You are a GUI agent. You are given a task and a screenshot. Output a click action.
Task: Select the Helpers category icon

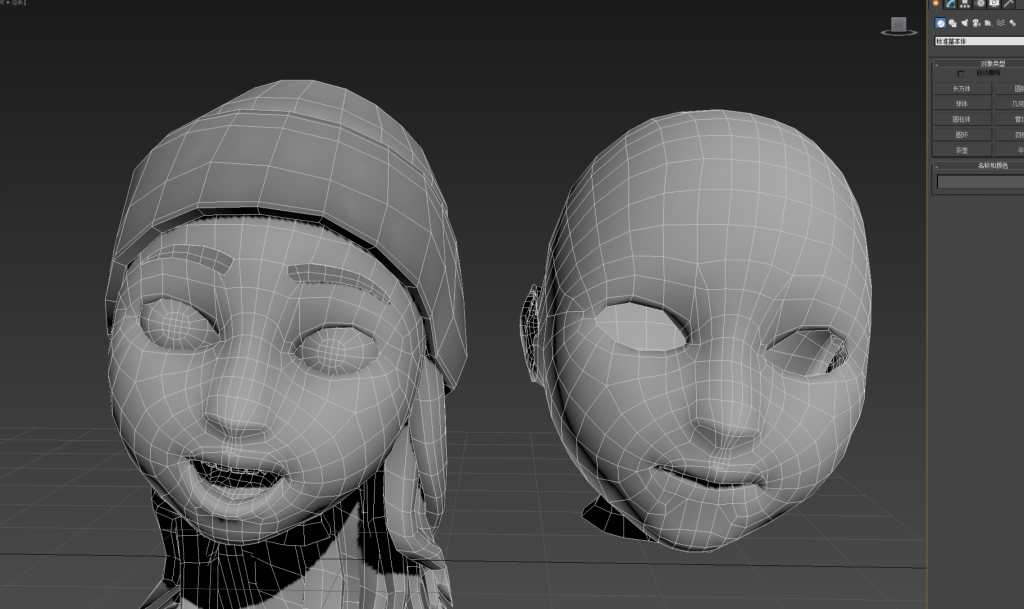(989, 23)
